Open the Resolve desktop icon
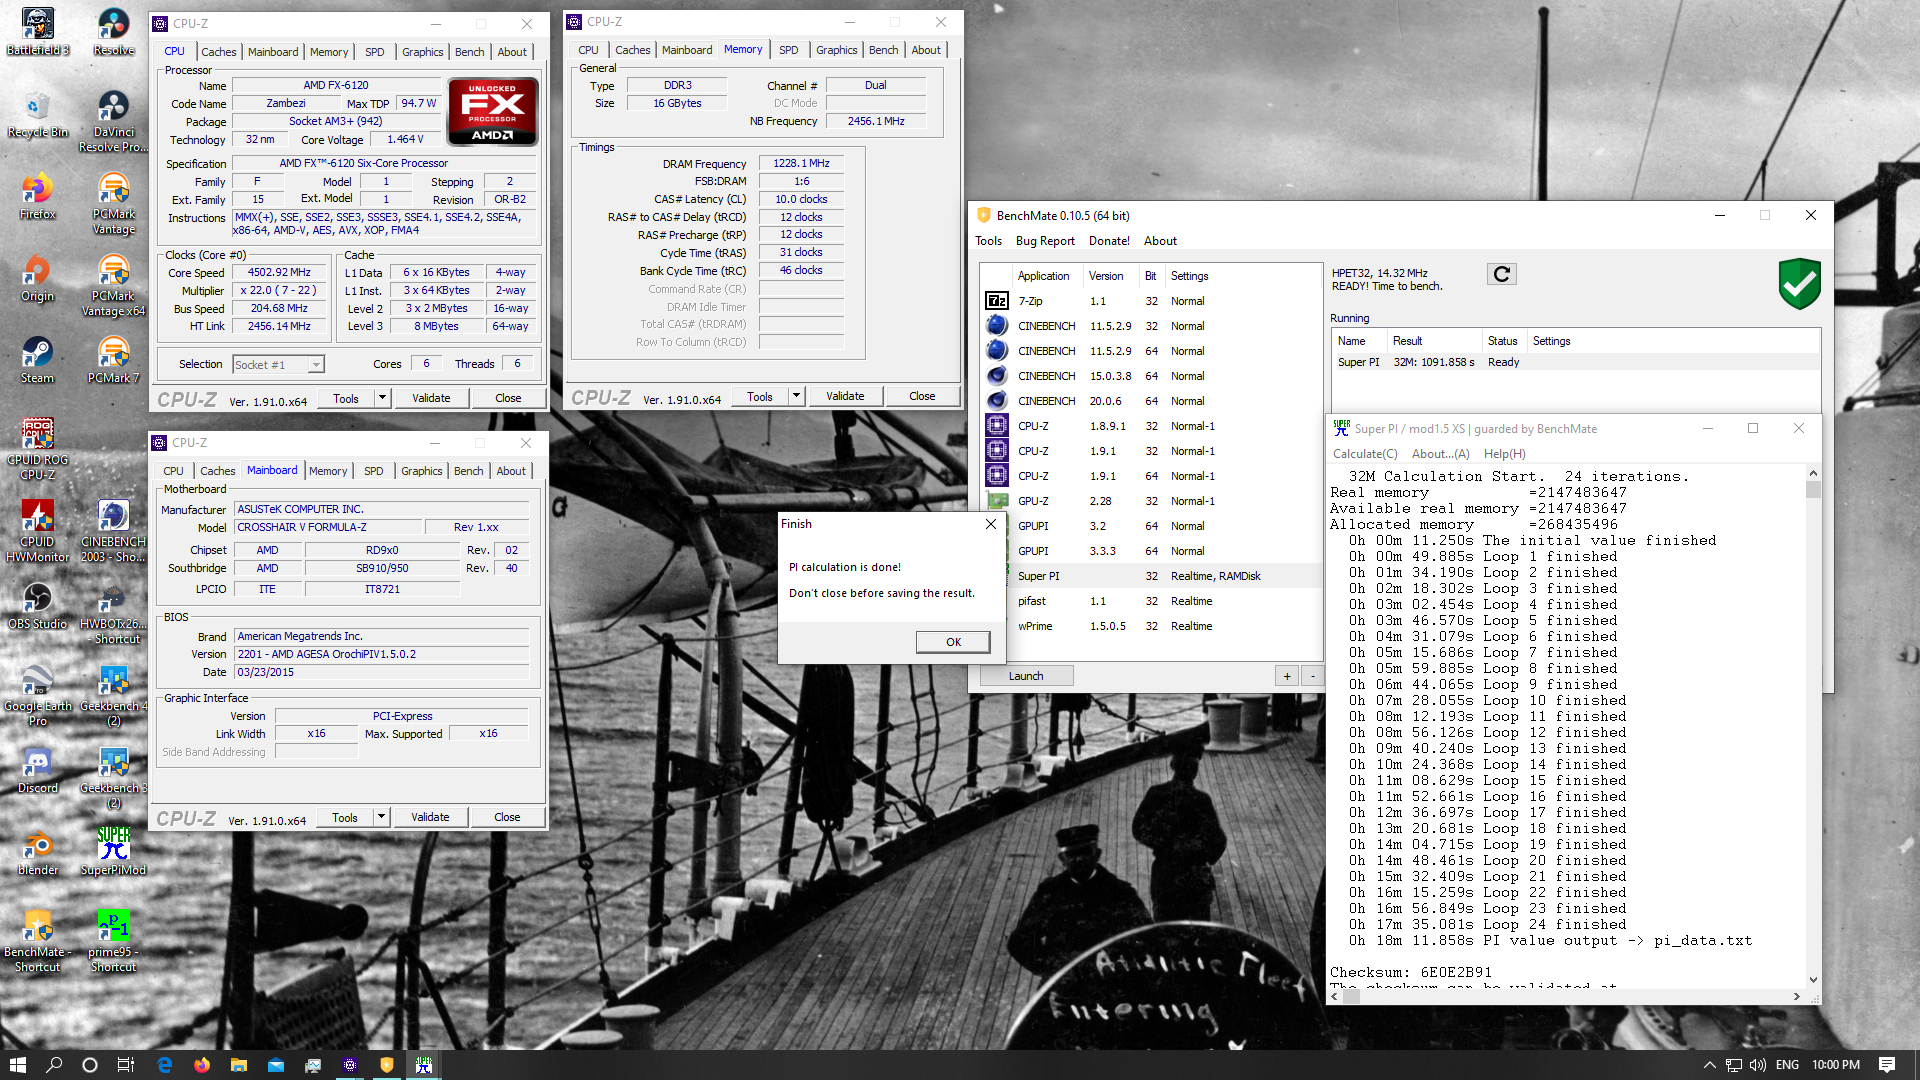The width and height of the screenshot is (1920, 1080). [x=113, y=31]
